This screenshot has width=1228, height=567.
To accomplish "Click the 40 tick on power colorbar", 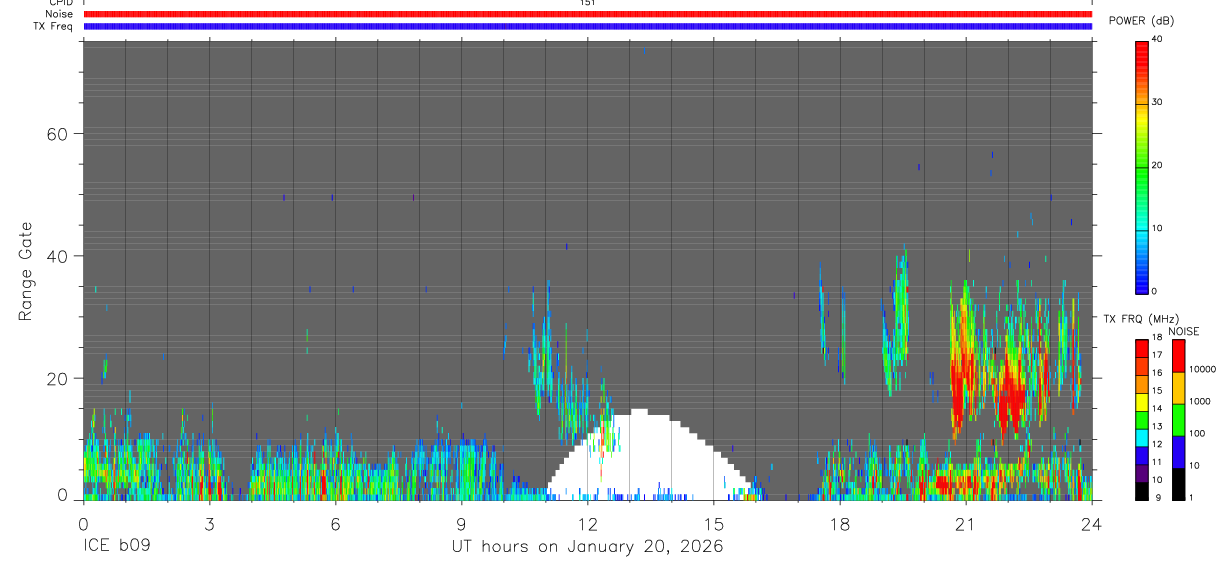I will click(x=1157, y=39).
